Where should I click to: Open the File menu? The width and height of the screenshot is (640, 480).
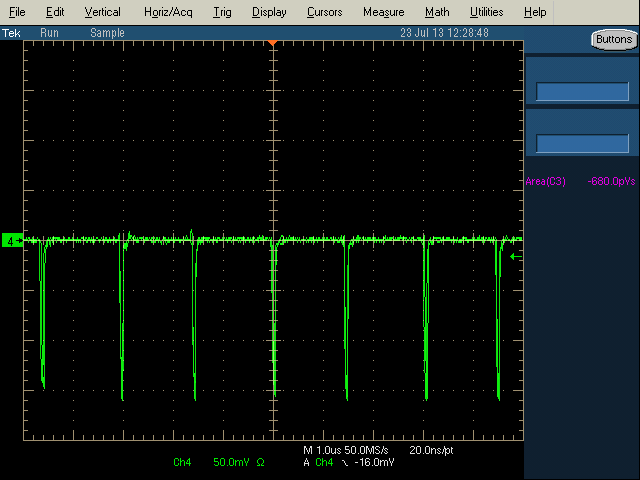click(17, 12)
